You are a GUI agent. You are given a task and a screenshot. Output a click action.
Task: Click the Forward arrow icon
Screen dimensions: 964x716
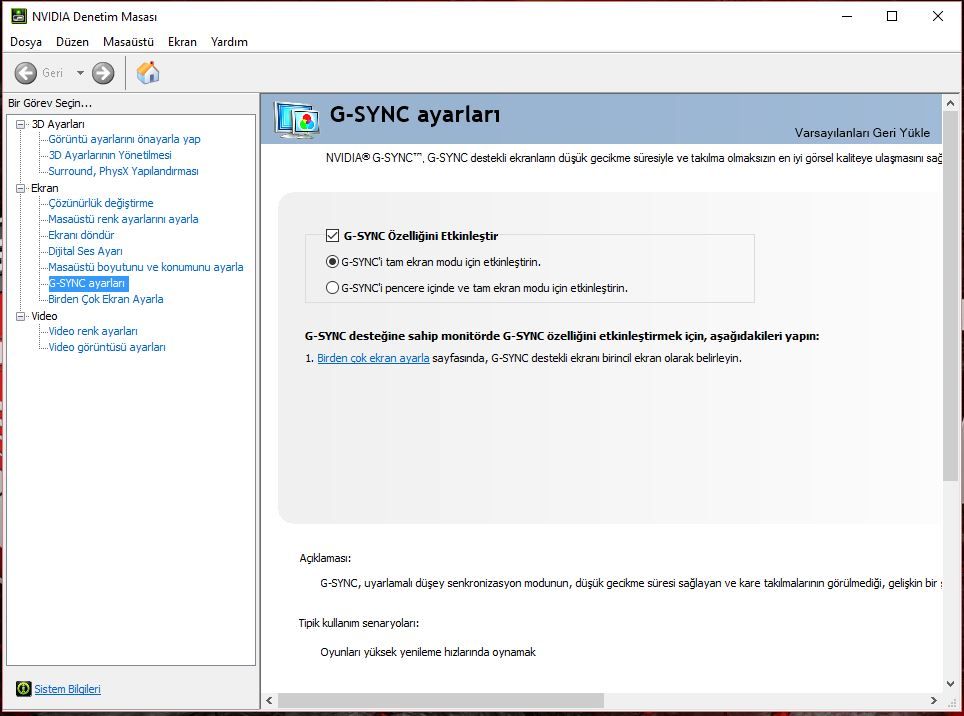pos(103,73)
